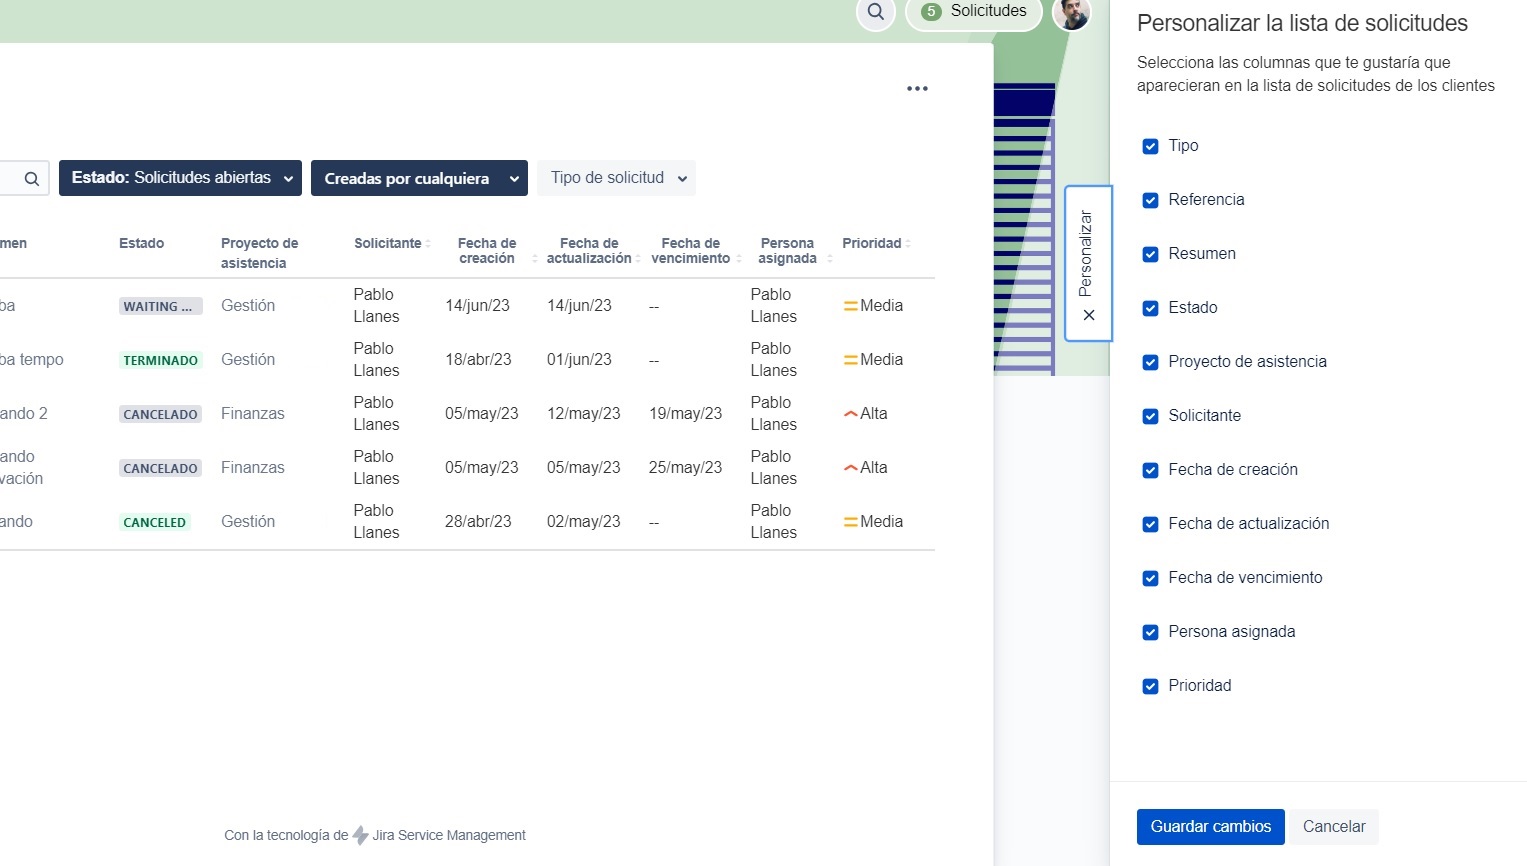1527x866 pixels.
Task: Click the CANCELED green status badge
Action: pyautogui.click(x=155, y=522)
